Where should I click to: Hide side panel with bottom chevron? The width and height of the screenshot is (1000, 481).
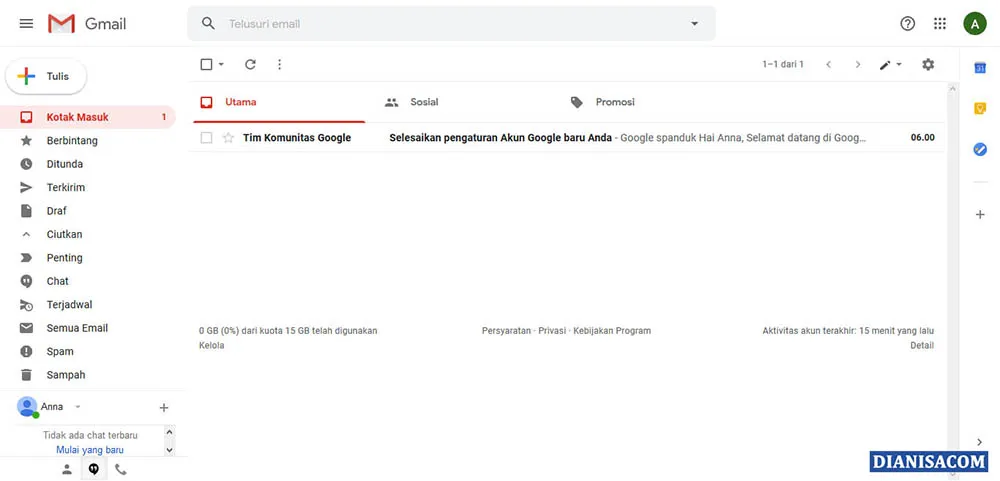pos(980,442)
